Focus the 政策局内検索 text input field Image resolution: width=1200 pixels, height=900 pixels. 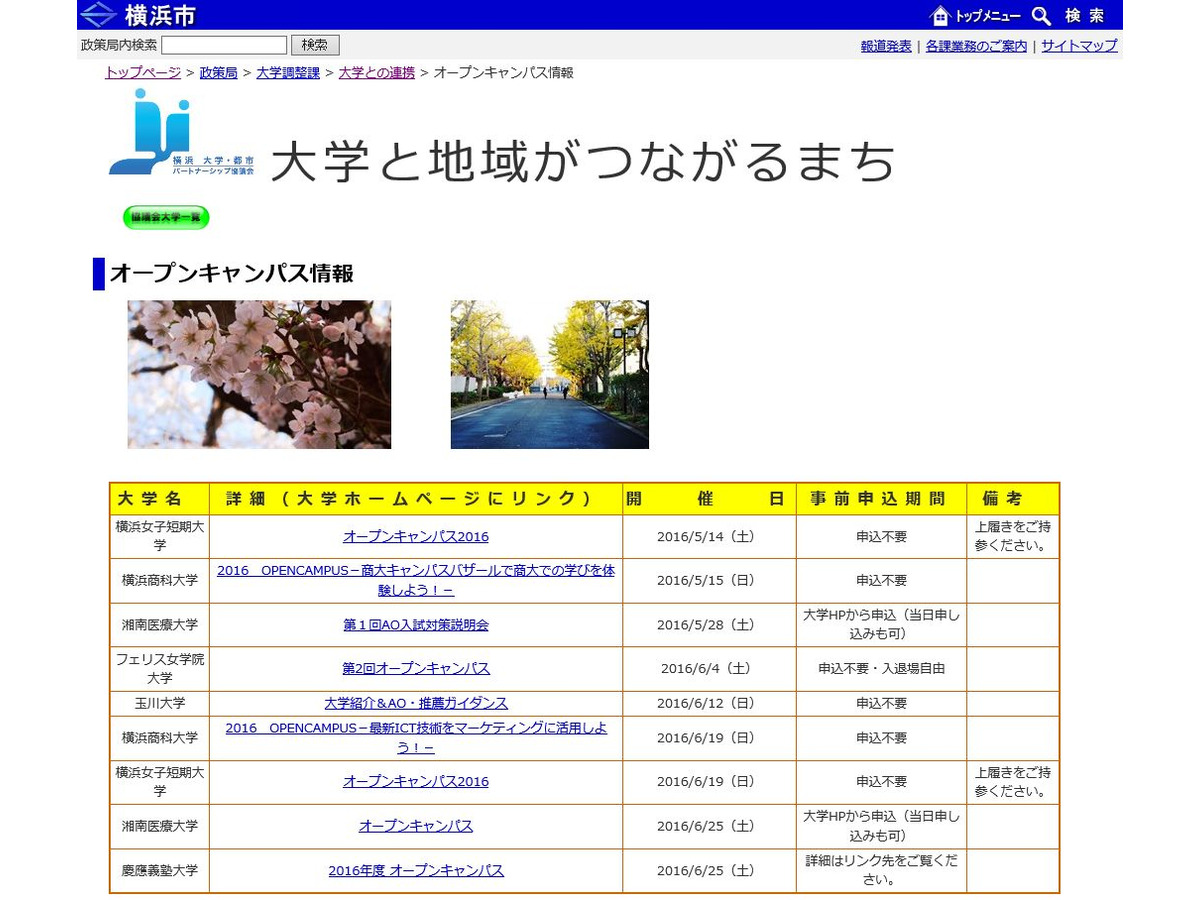224,45
